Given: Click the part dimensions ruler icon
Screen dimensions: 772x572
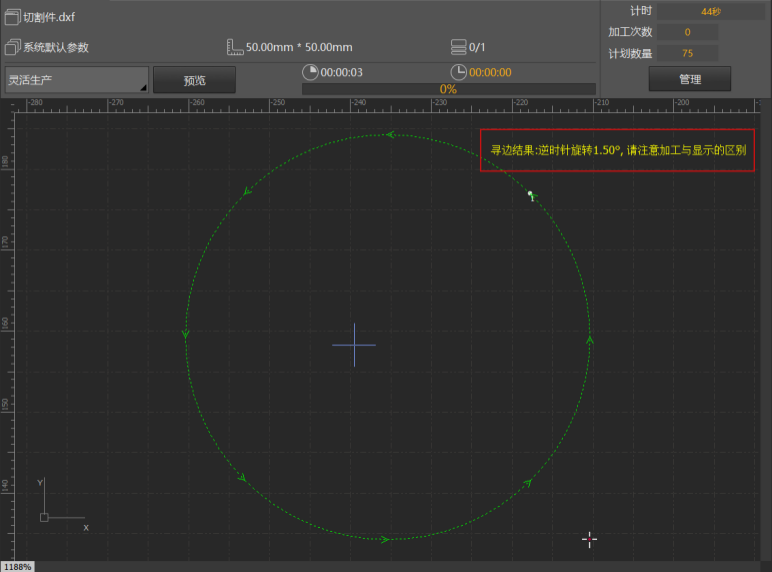Looking at the screenshot, I should pos(235,47).
